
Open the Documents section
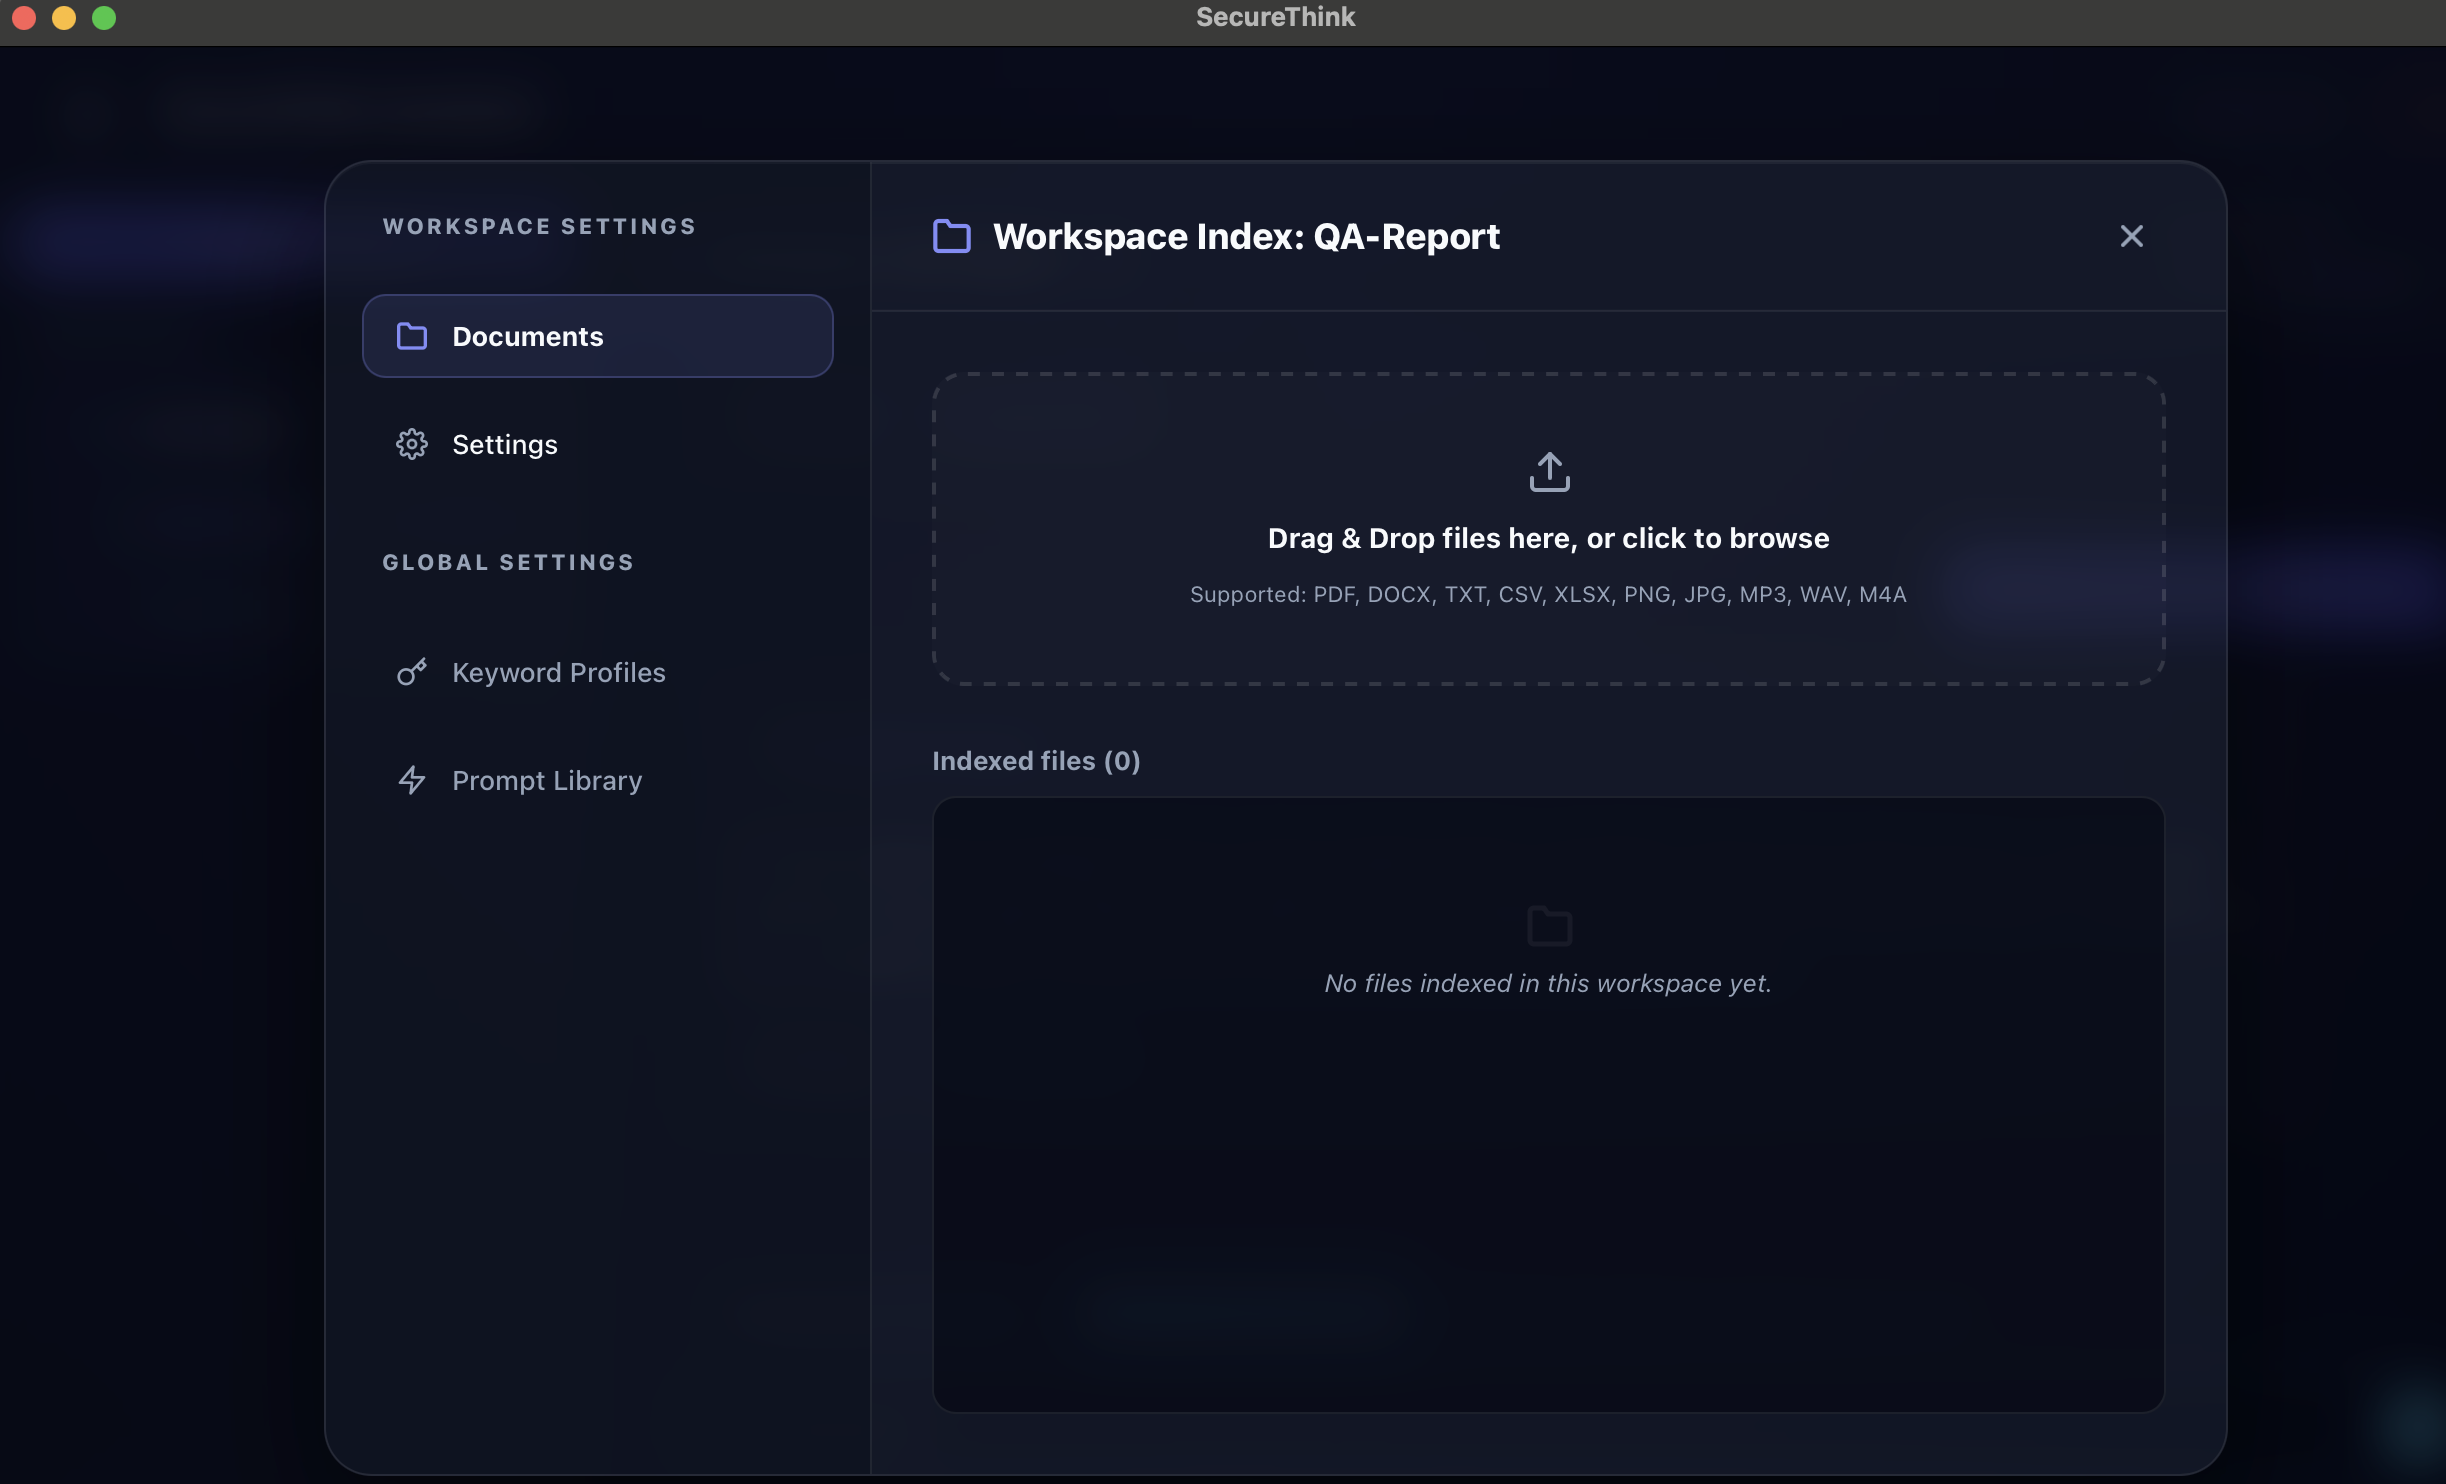[597, 336]
